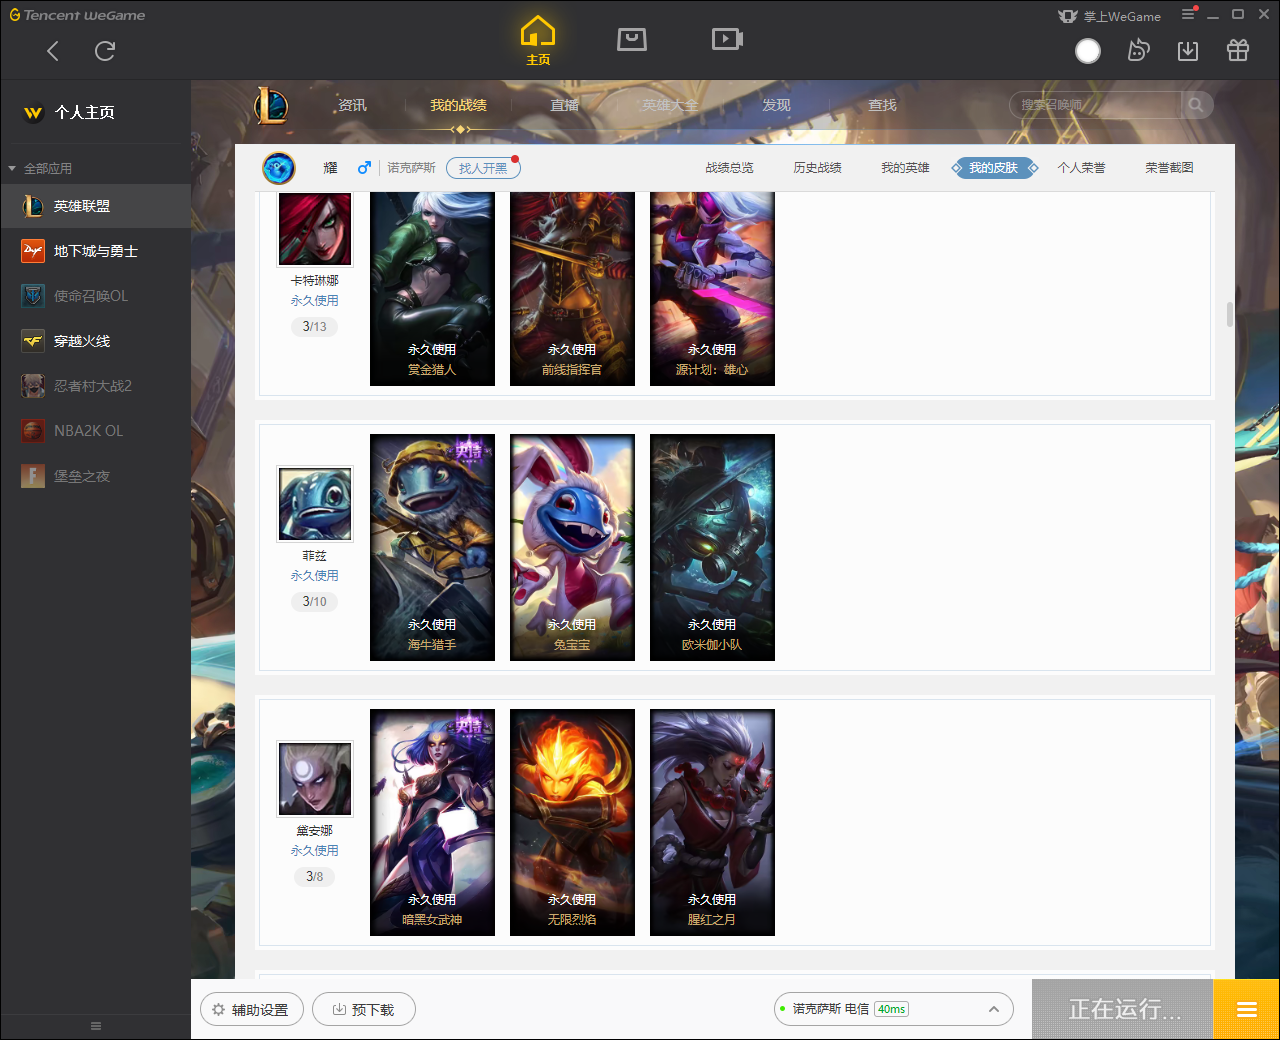Click the 卡特琳娜 champion portrait
This screenshot has height=1040, width=1280.
[315, 229]
